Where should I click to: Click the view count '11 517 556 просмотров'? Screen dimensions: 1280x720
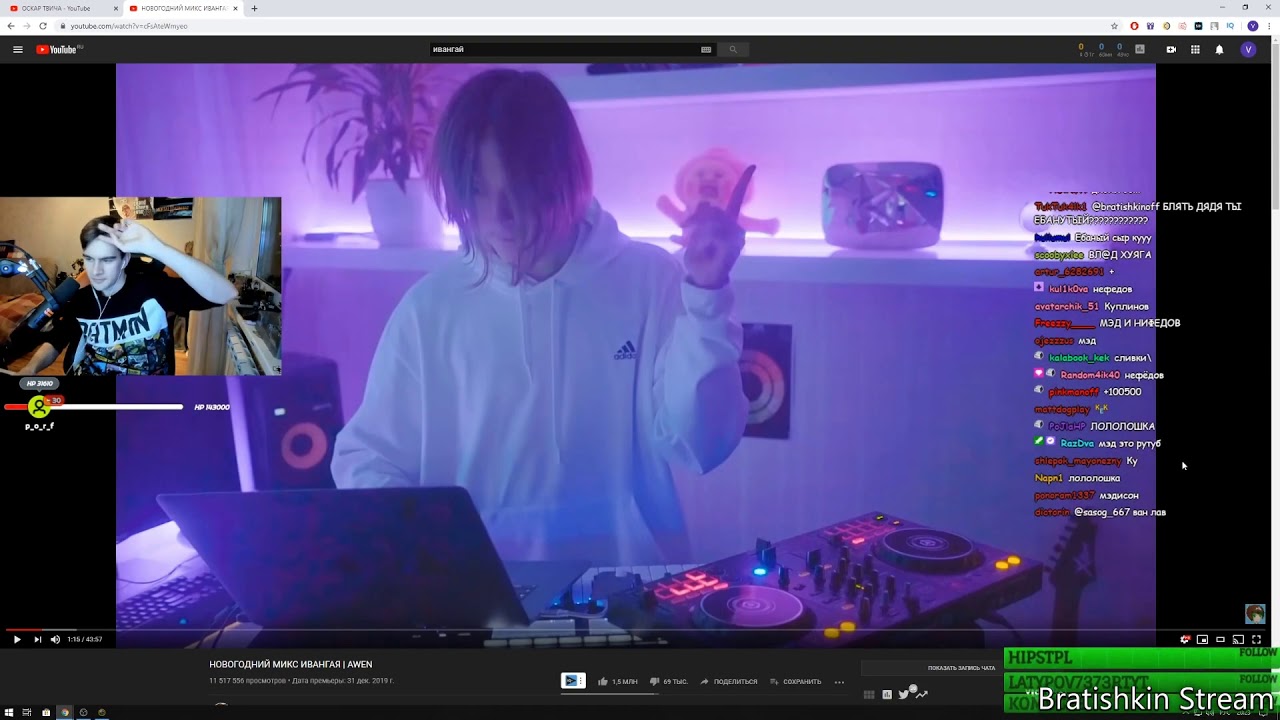coord(247,681)
